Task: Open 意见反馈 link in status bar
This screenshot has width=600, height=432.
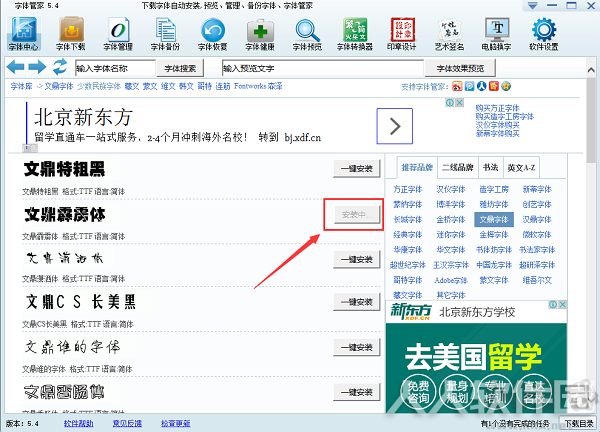Action: point(127,424)
